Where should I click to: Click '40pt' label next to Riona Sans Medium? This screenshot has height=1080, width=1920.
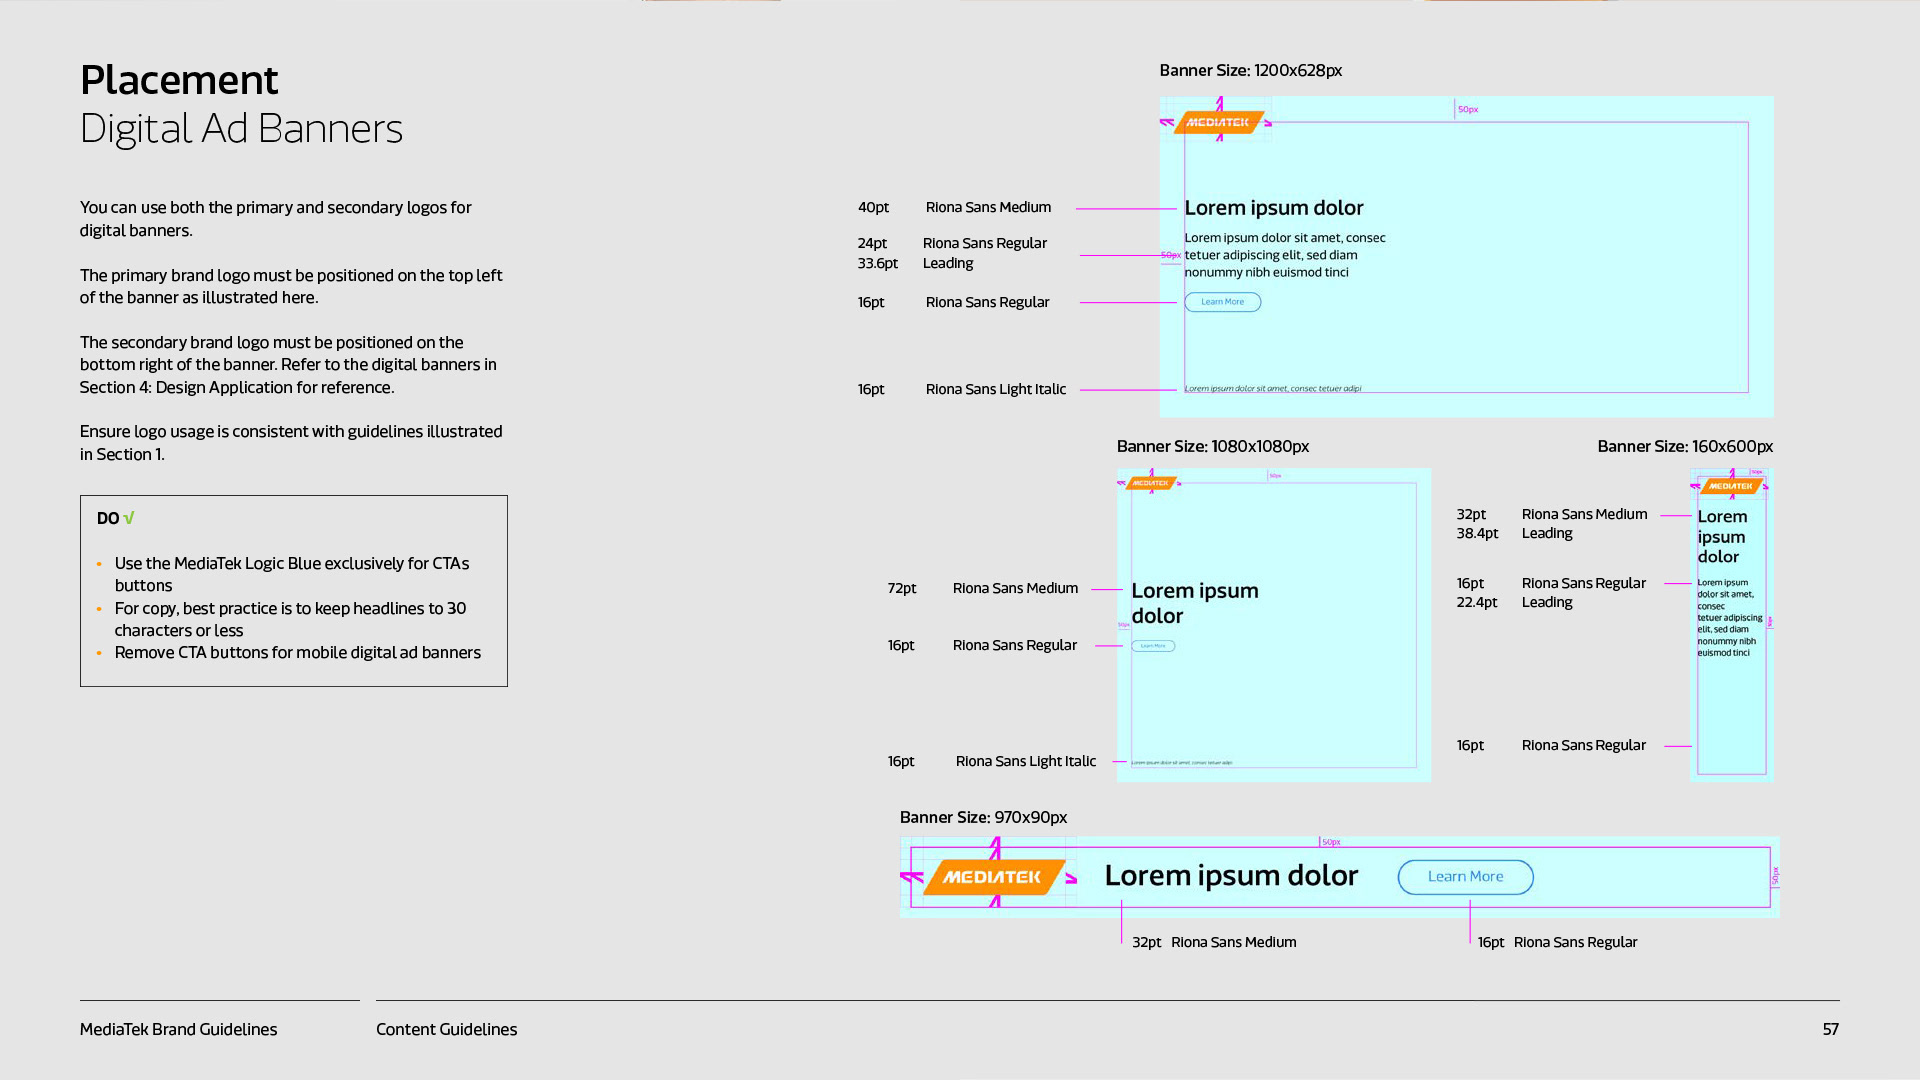(873, 207)
